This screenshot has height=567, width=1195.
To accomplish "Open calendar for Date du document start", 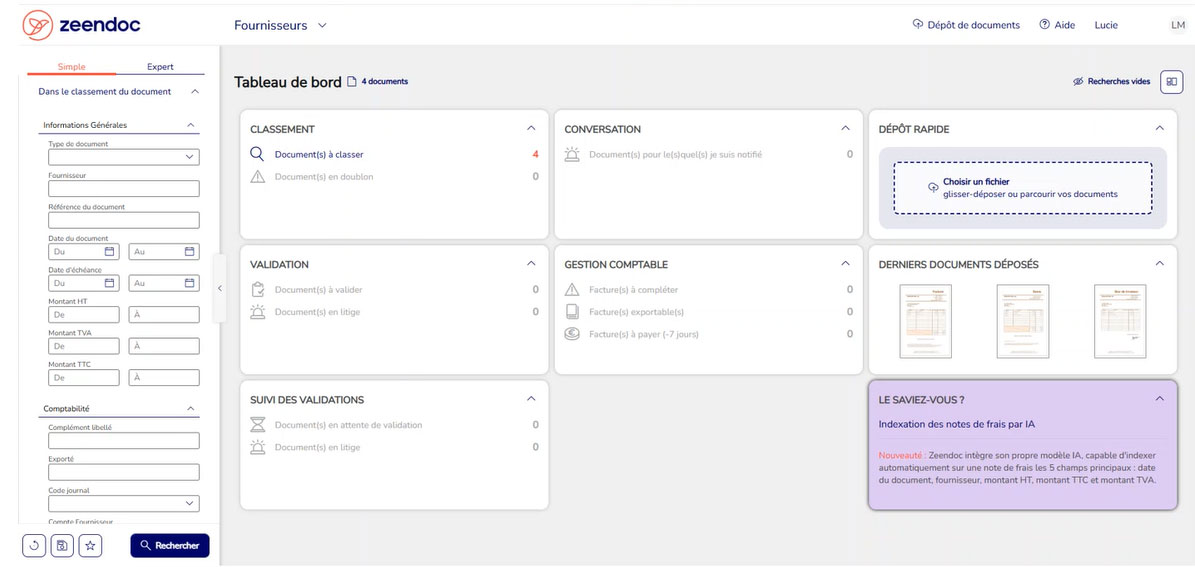I will [110, 252].
